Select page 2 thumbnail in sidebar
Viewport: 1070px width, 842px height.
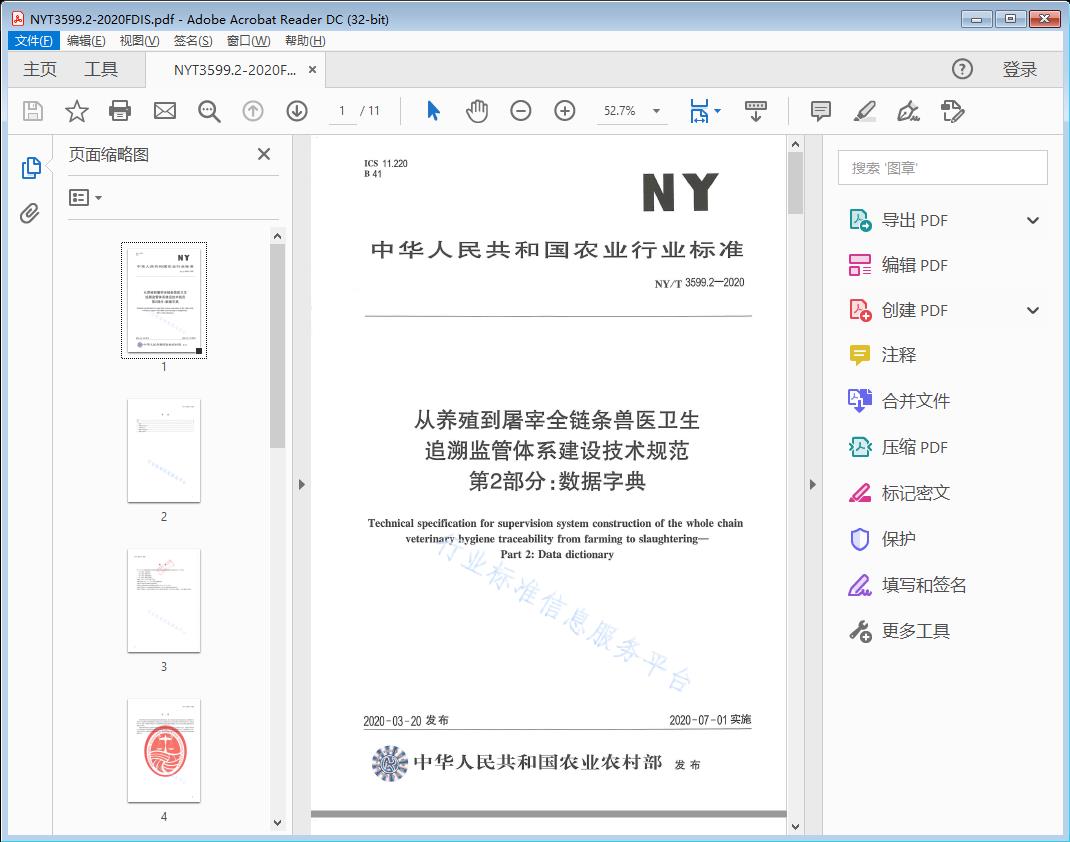164,451
